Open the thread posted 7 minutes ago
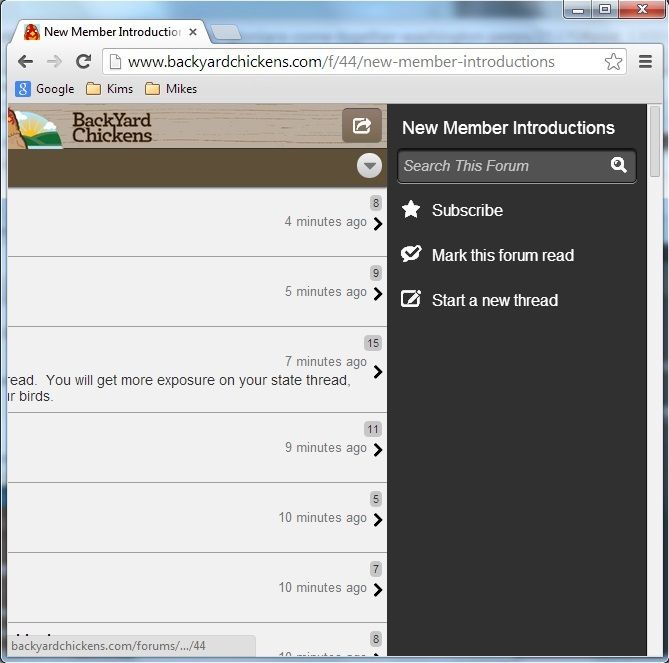 point(377,372)
